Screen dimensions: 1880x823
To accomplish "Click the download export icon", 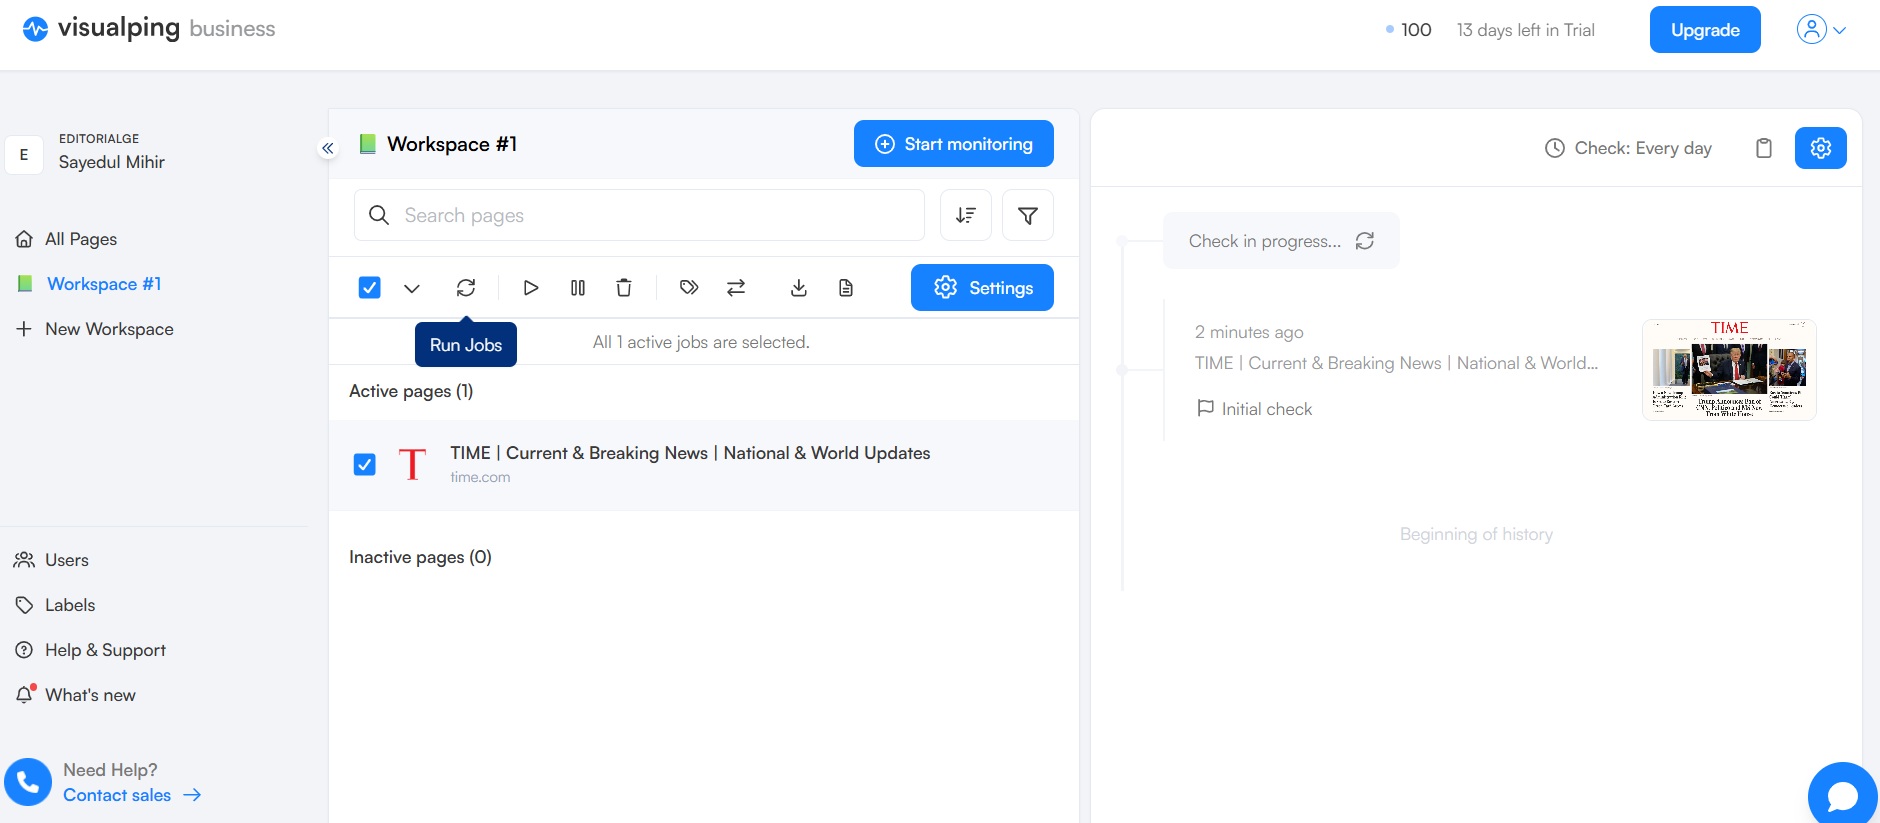I will tap(799, 288).
